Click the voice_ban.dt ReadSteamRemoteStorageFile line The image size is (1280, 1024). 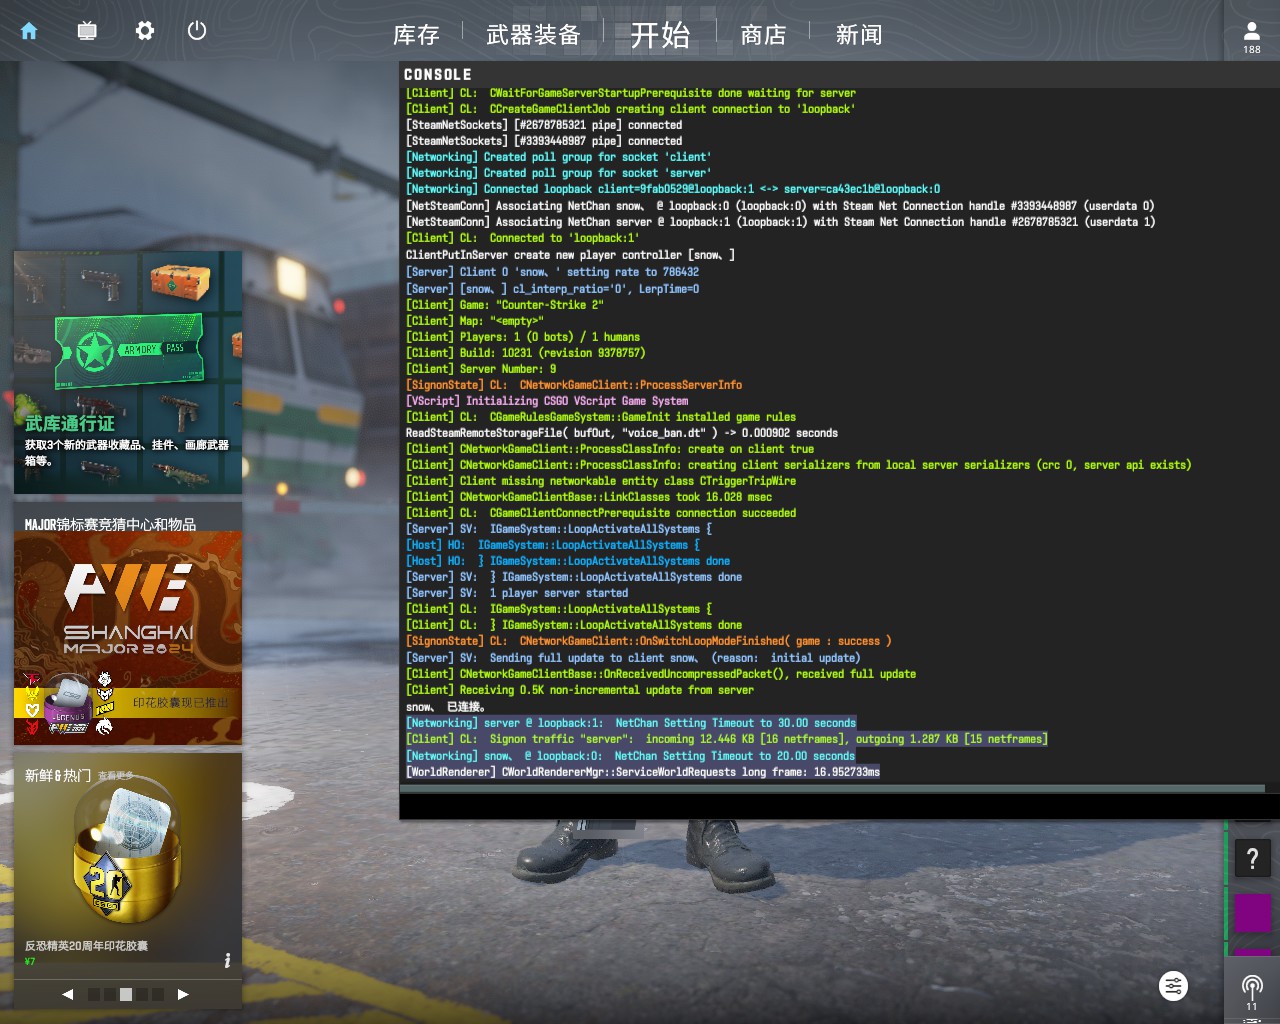(x=622, y=433)
